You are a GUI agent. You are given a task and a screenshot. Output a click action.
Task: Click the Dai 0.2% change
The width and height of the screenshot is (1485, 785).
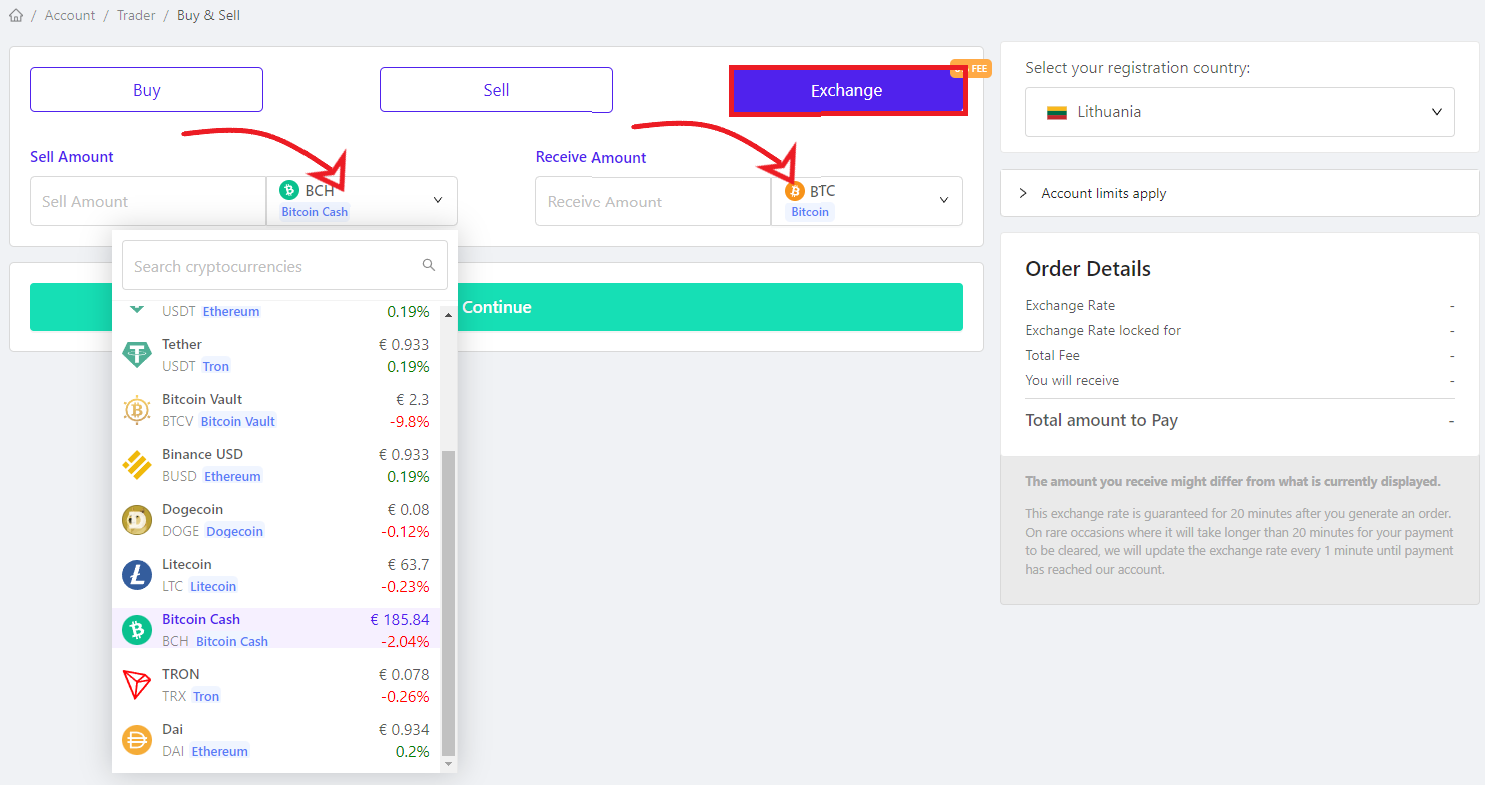click(413, 751)
